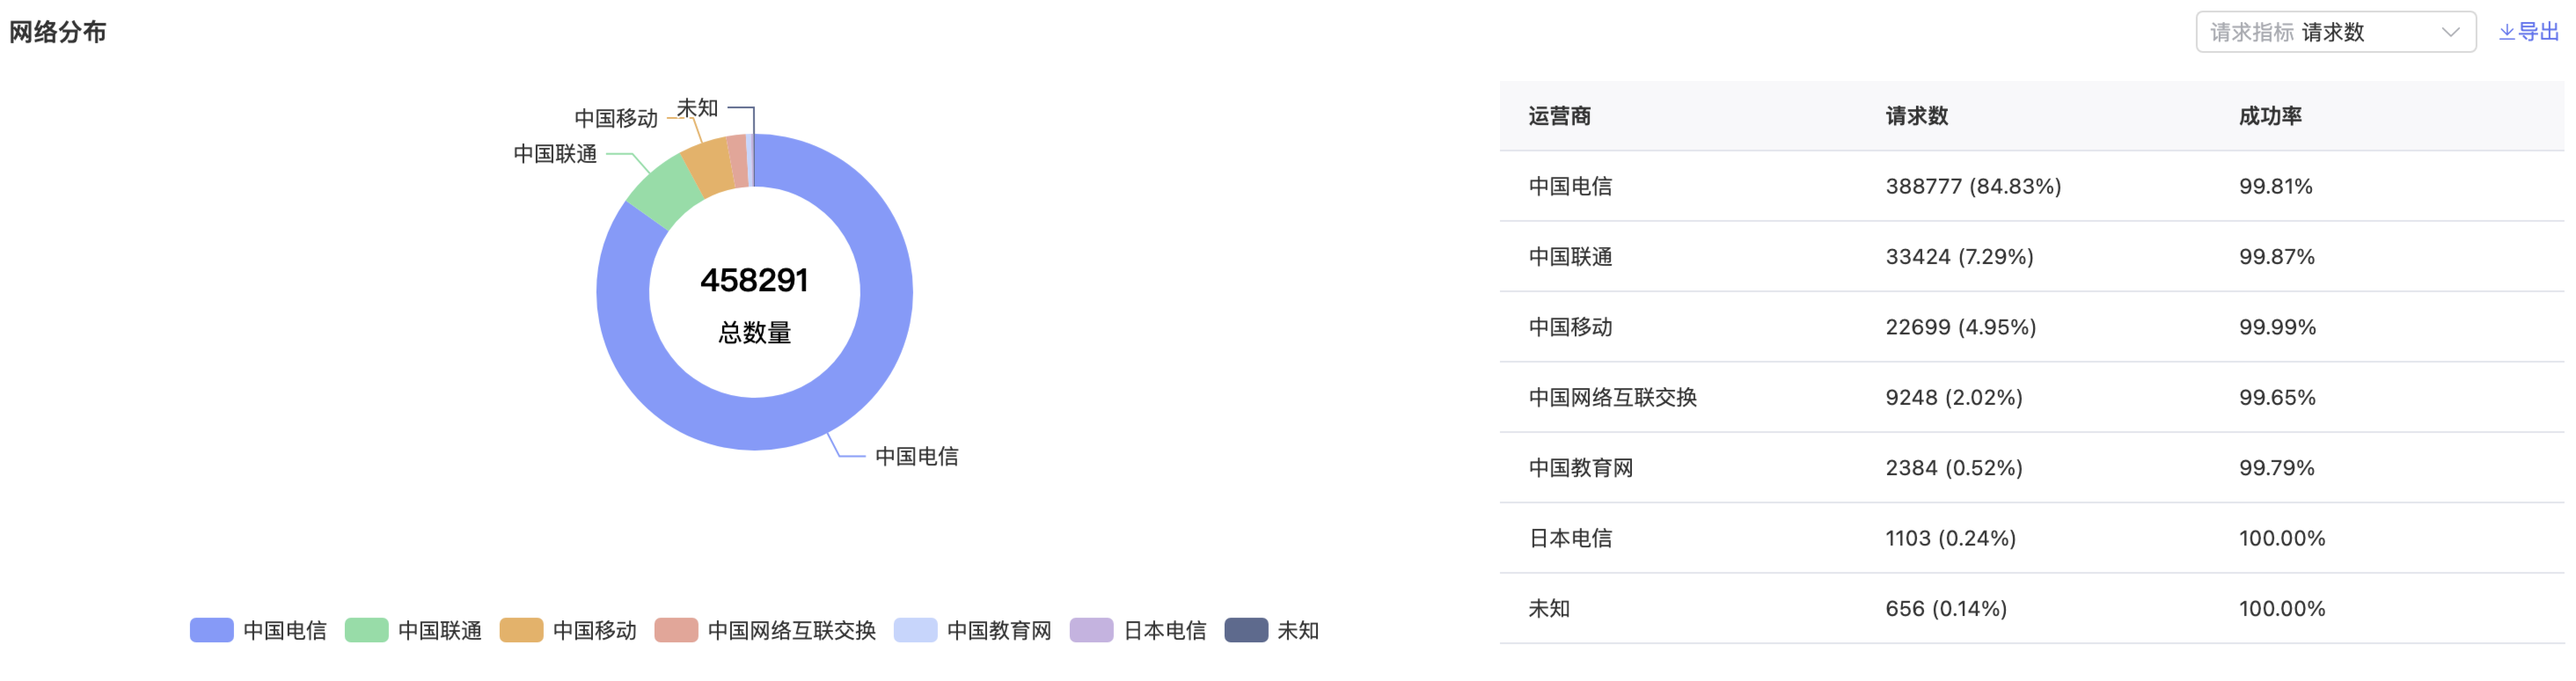The width and height of the screenshot is (2576, 681).
Task: Open the 请求指标 dropdown
Action: tap(2335, 32)
